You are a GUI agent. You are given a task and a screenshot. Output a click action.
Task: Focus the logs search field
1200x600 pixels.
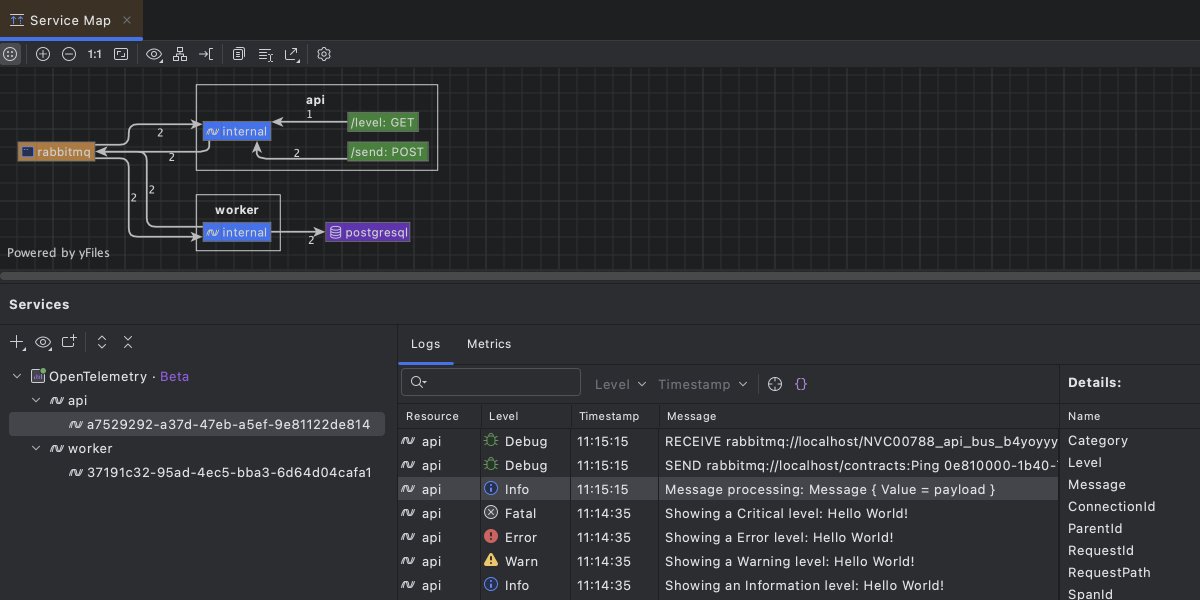pos(491,382)
